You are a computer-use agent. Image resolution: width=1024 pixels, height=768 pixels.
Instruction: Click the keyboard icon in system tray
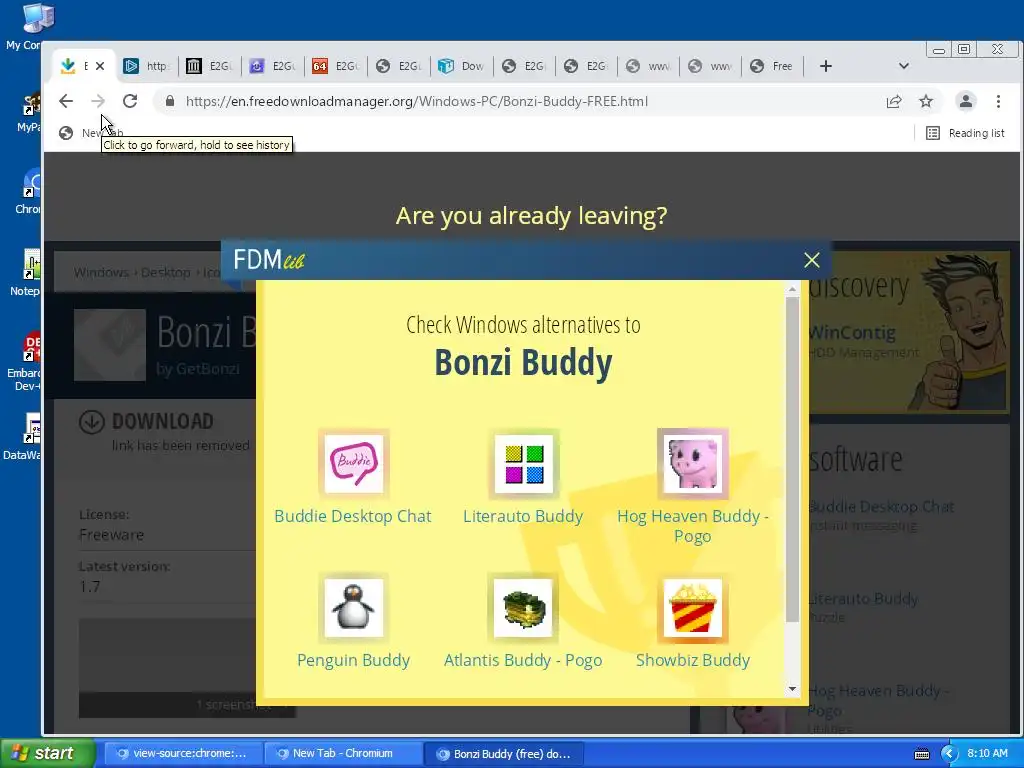click(921, 754)
